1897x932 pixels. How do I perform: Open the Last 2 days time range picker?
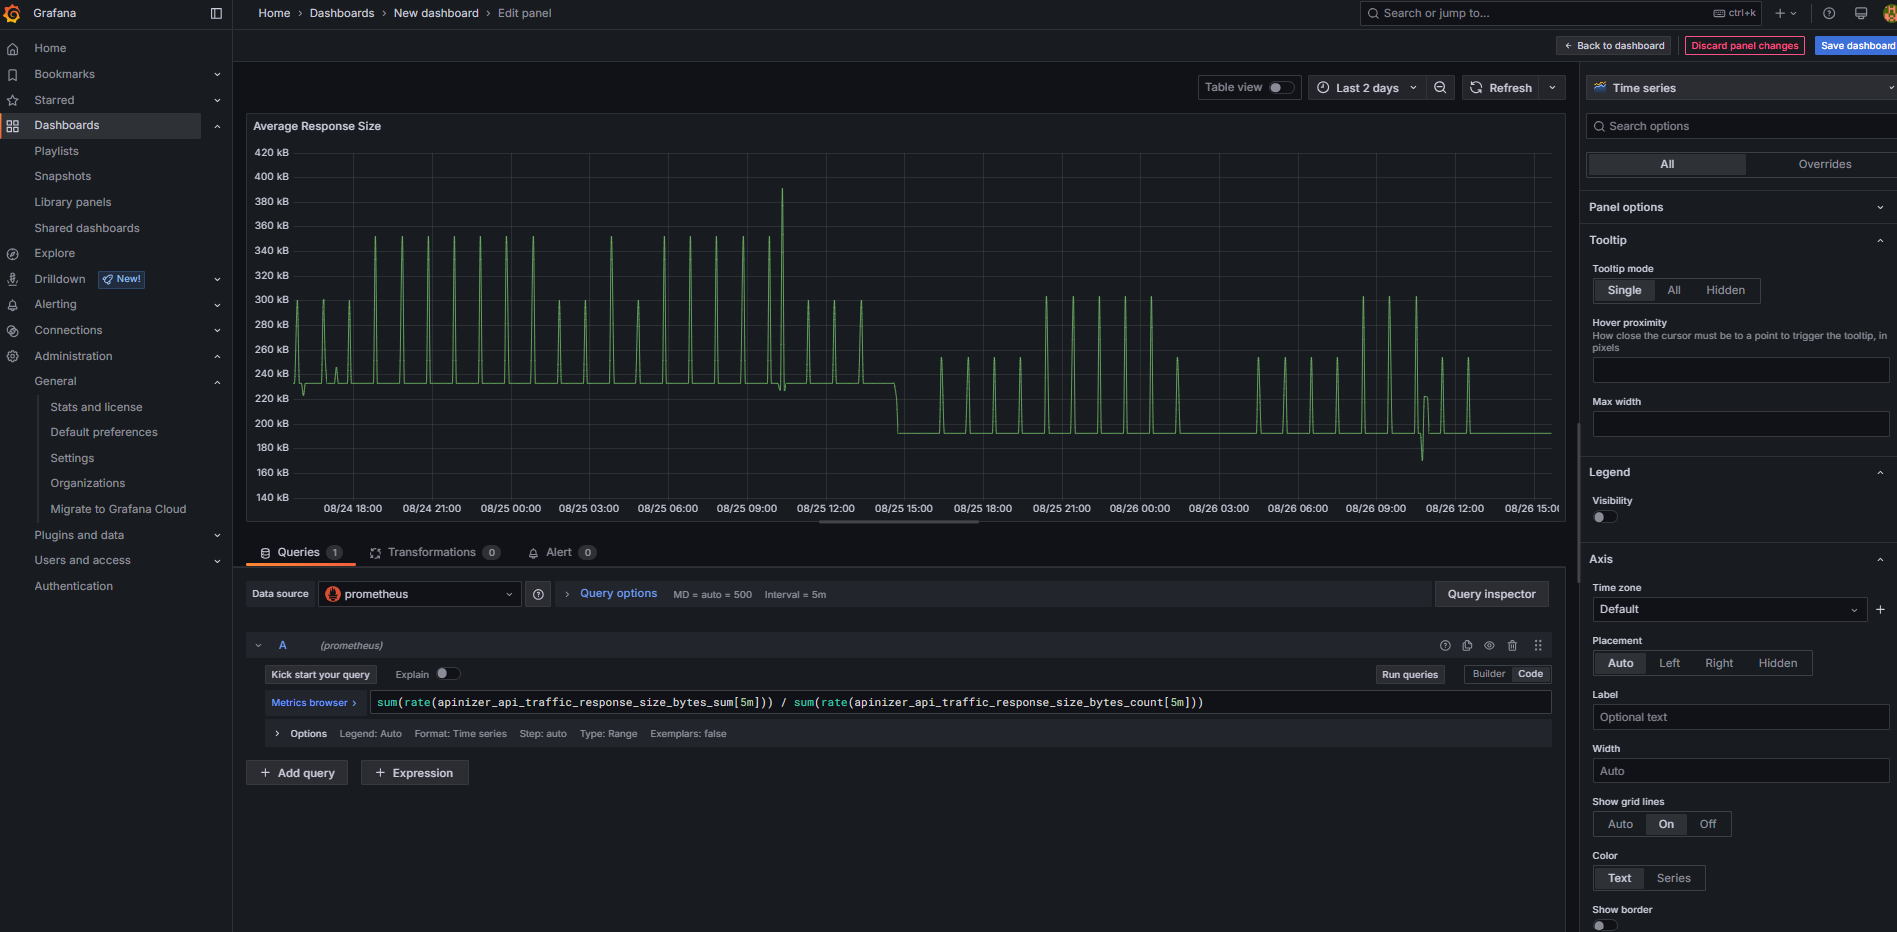pyautogui.click(x=1367, y=88)
